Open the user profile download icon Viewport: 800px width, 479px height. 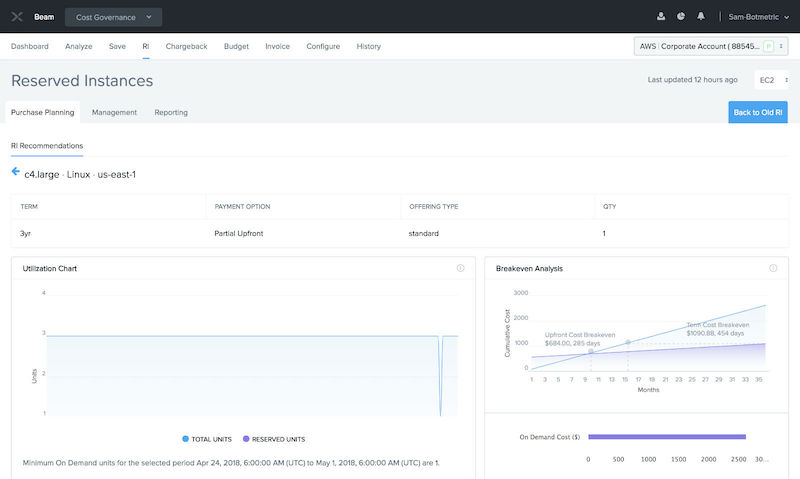(661, 16)
